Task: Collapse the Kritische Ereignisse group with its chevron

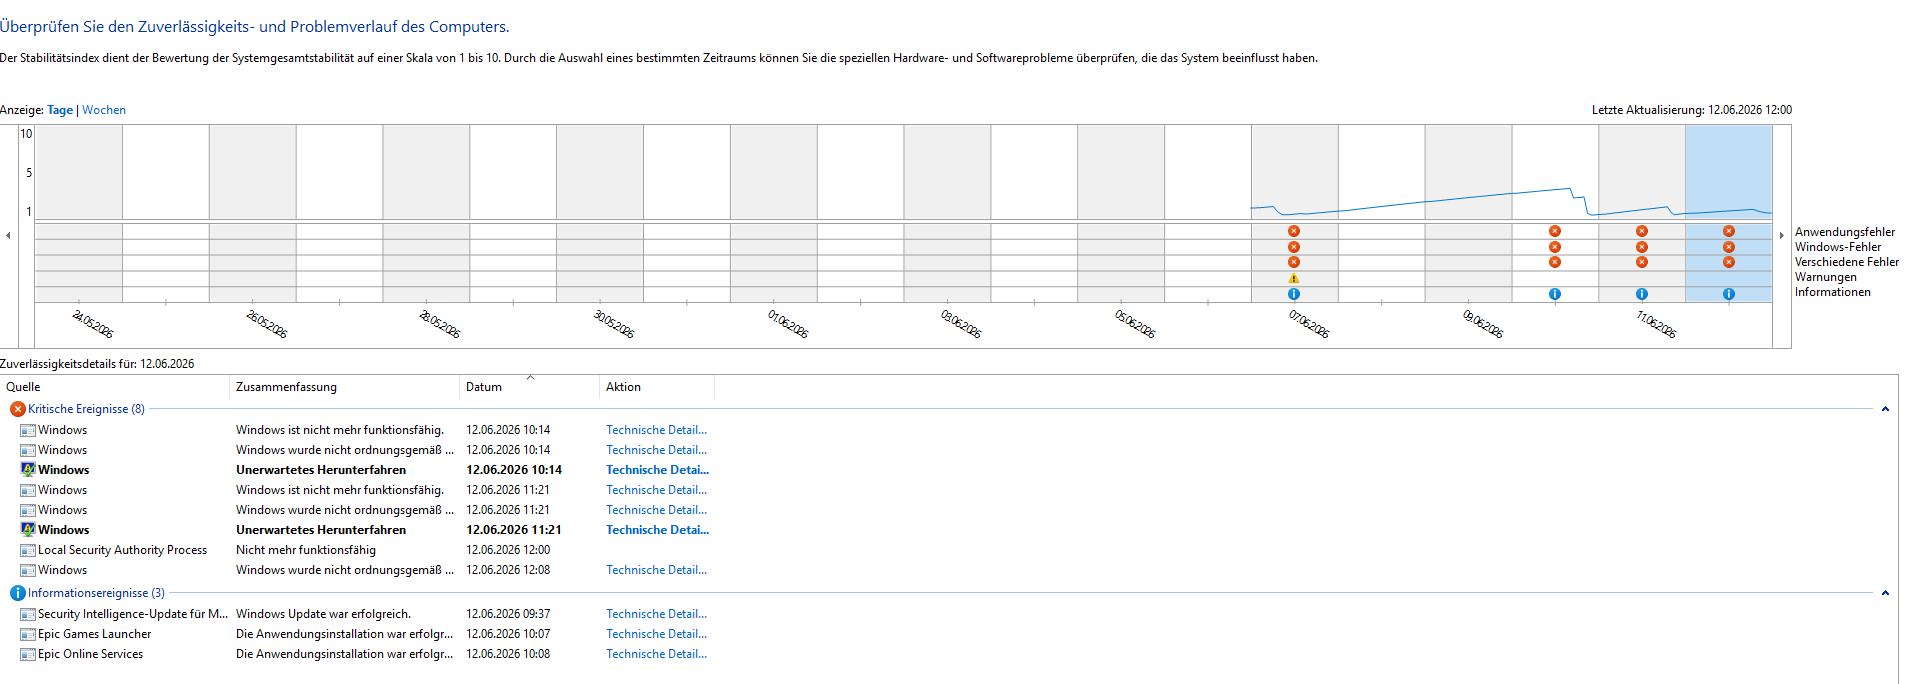Action: tap(1885, 409)
